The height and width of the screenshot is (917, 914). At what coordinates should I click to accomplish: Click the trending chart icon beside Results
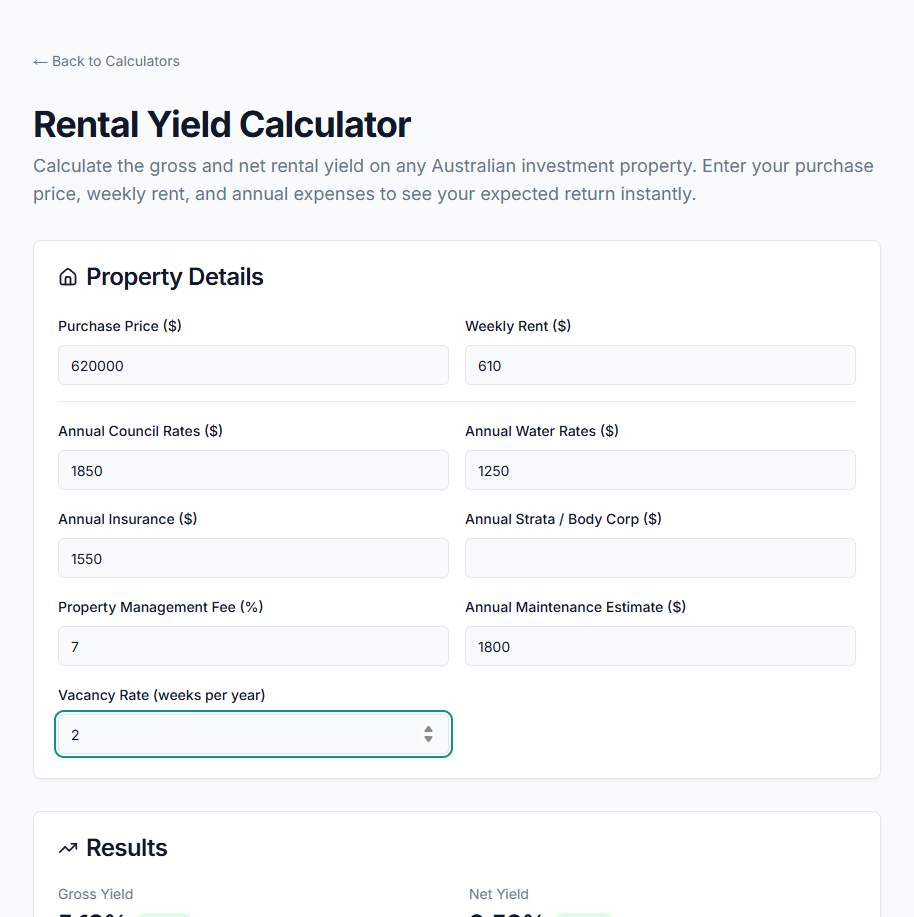(x=67, y=847)
